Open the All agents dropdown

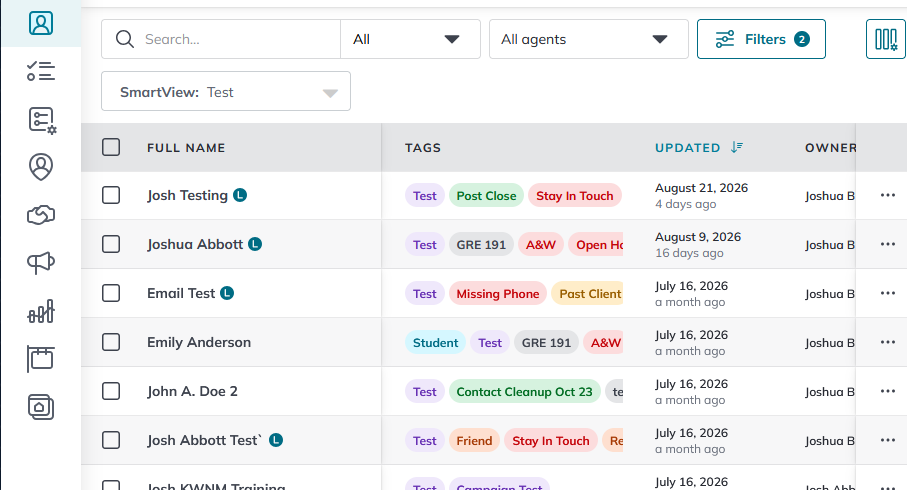pyautogui.click(x=589, y=39)
